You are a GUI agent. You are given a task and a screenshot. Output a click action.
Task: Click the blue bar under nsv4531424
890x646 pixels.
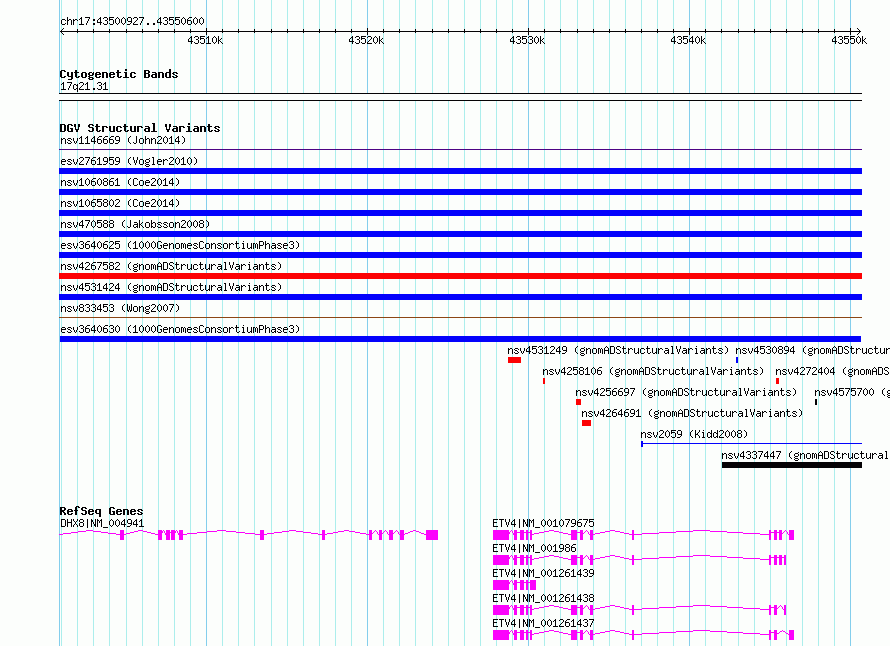point(460,297)
